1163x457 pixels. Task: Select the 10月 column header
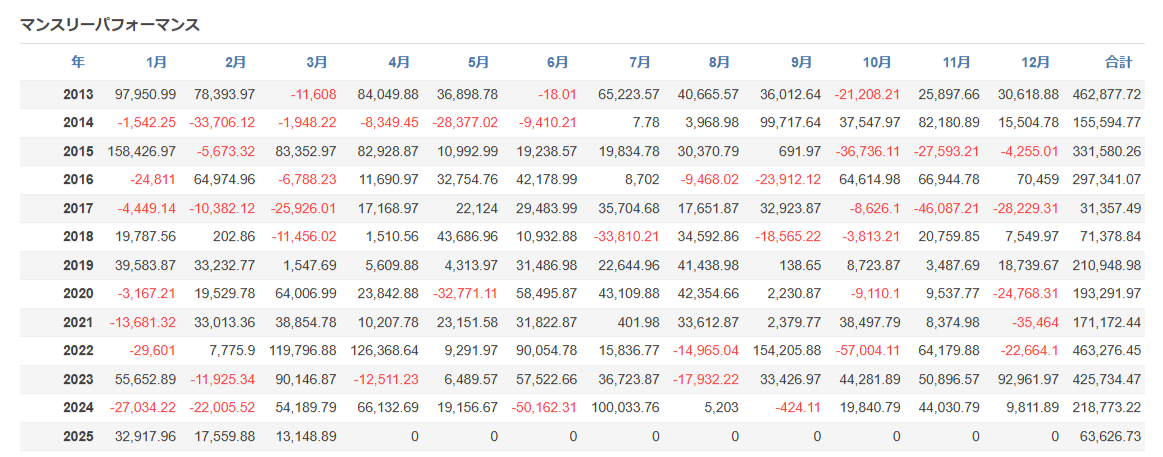[877, 62]
